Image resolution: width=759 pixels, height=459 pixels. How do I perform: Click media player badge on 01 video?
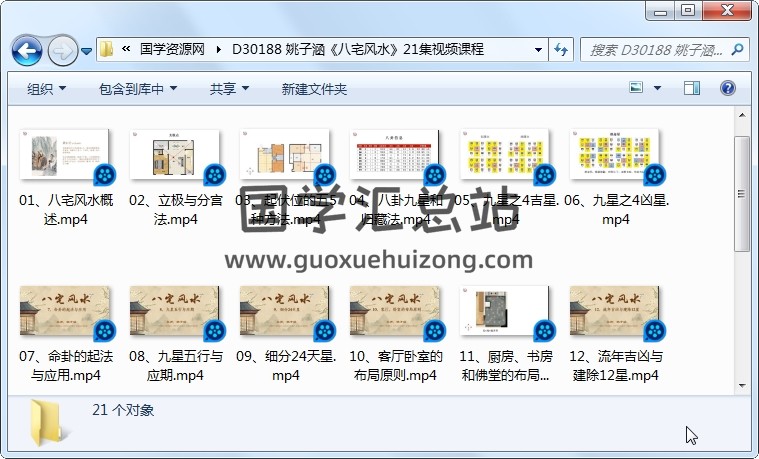(x=105, y=175)
